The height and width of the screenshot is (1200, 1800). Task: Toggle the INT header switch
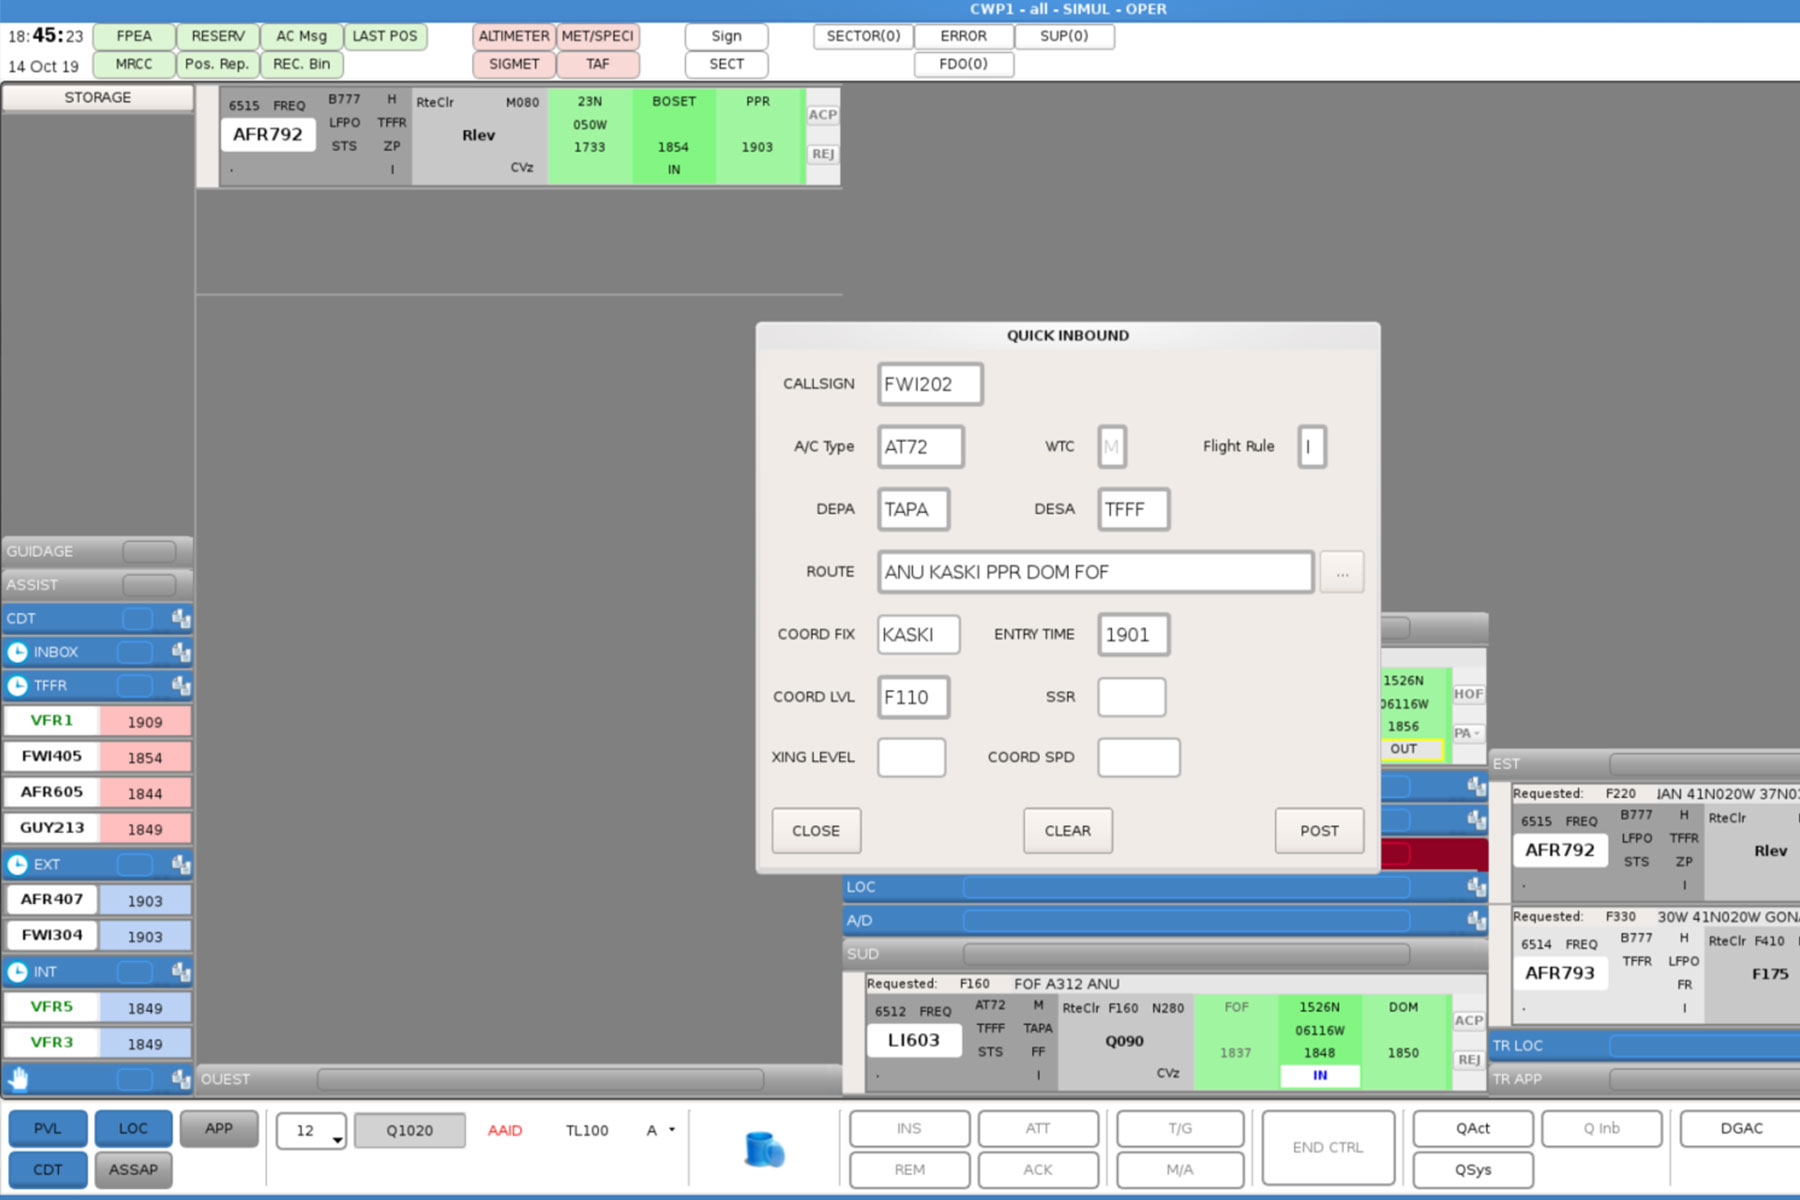(x=134, y=971)
